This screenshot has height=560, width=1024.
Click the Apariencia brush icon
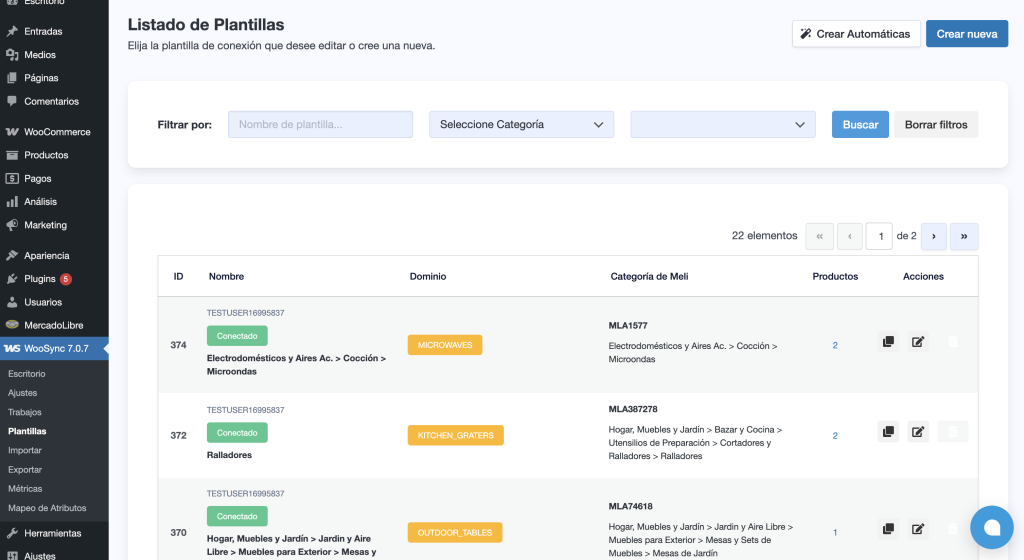point(12,255)
